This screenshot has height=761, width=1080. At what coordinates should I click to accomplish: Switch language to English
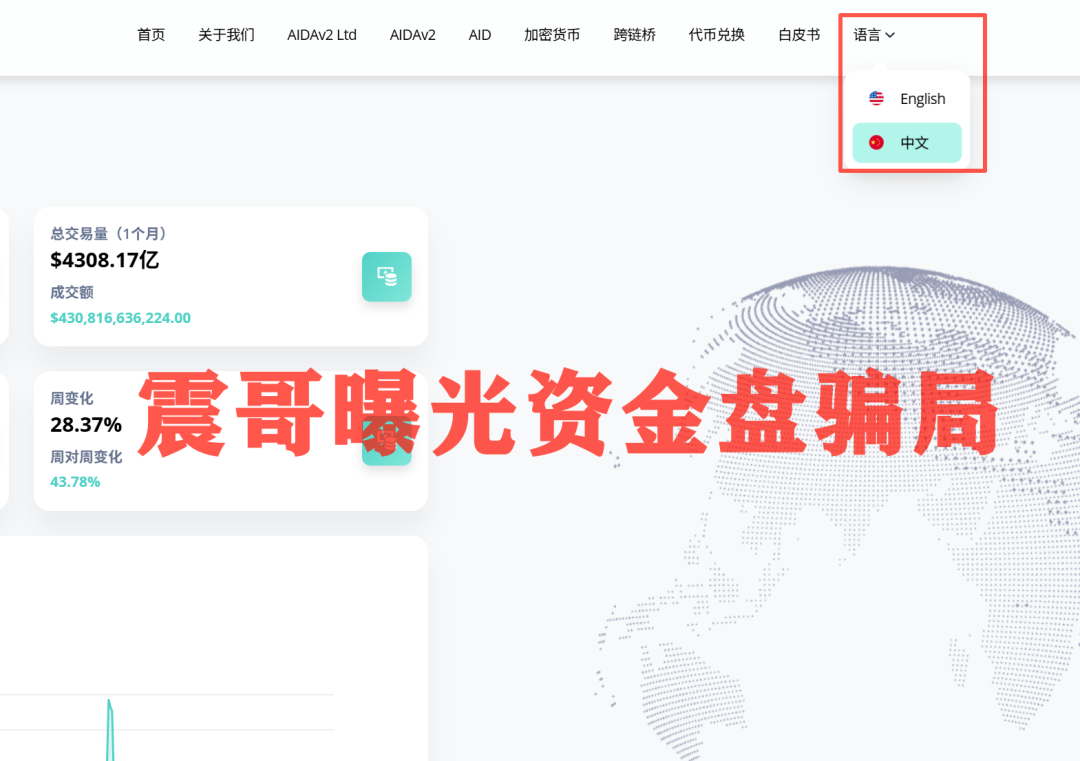pyautogui.click(x=922, y=98)
